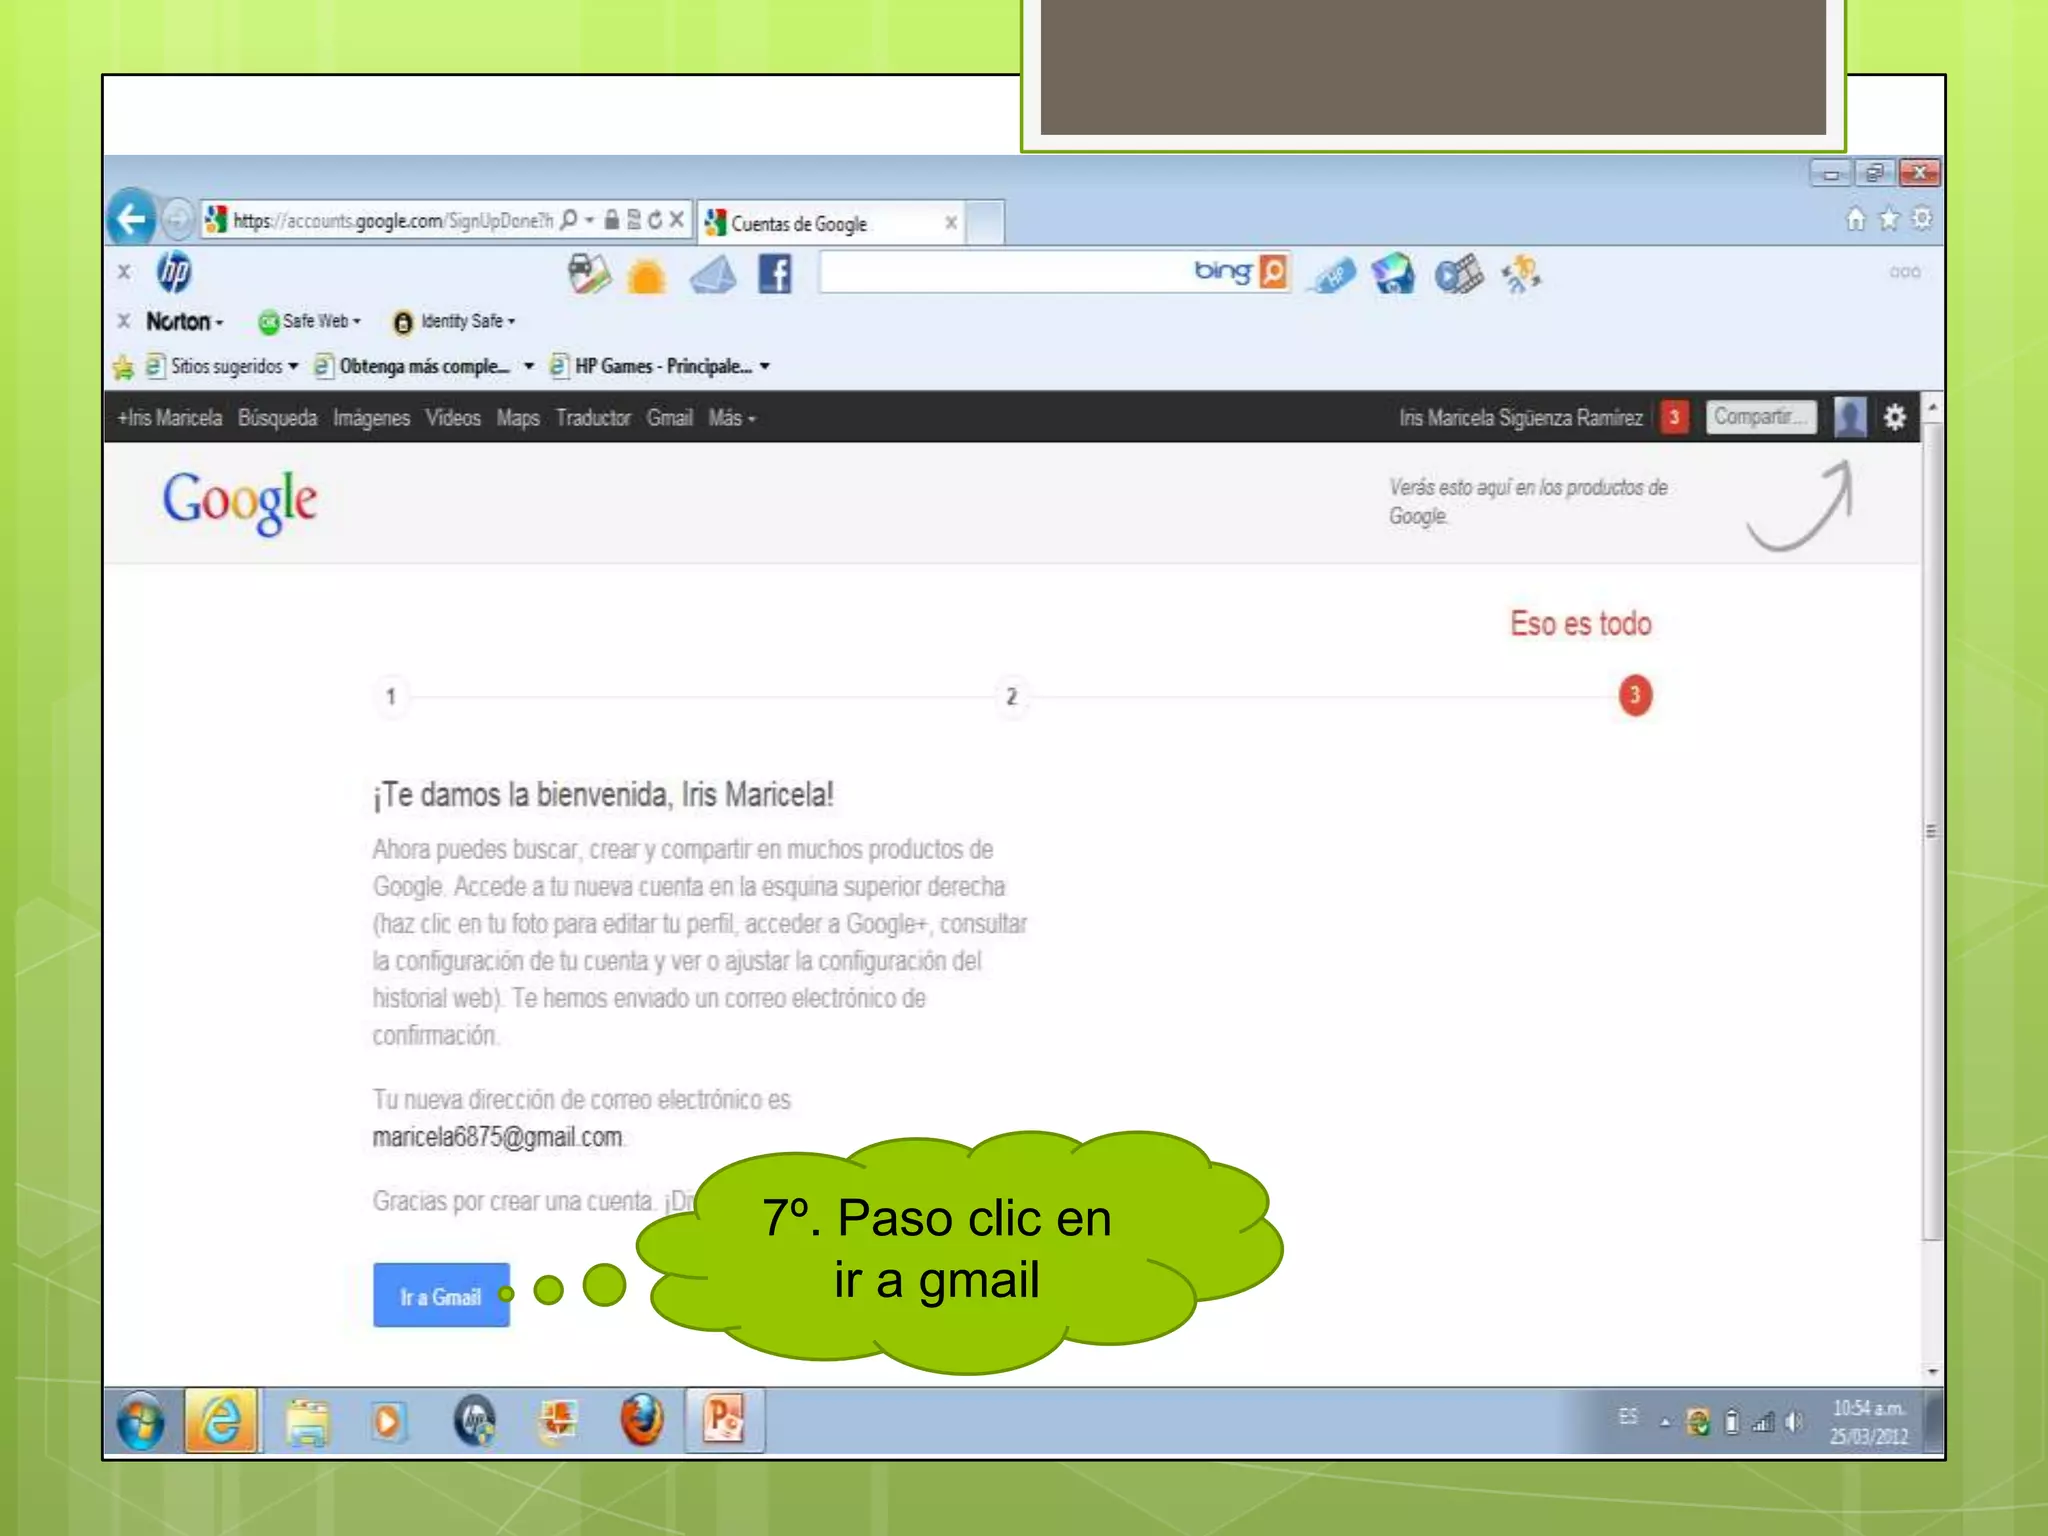Image resolution: width=2048 pixels, height=1536 pixels.
Task: Open the Facebook icon in HP toolbar
Action: [x=775, y=274]
